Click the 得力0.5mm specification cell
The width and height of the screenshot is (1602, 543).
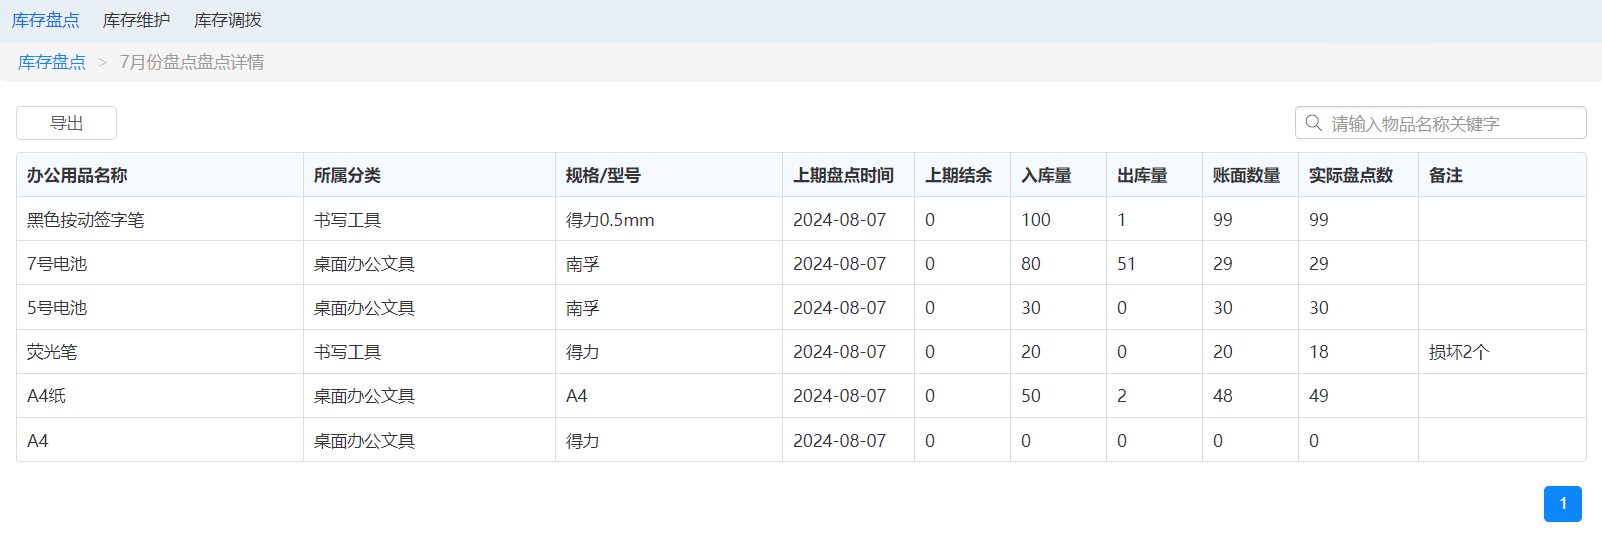tap(610, 220)
